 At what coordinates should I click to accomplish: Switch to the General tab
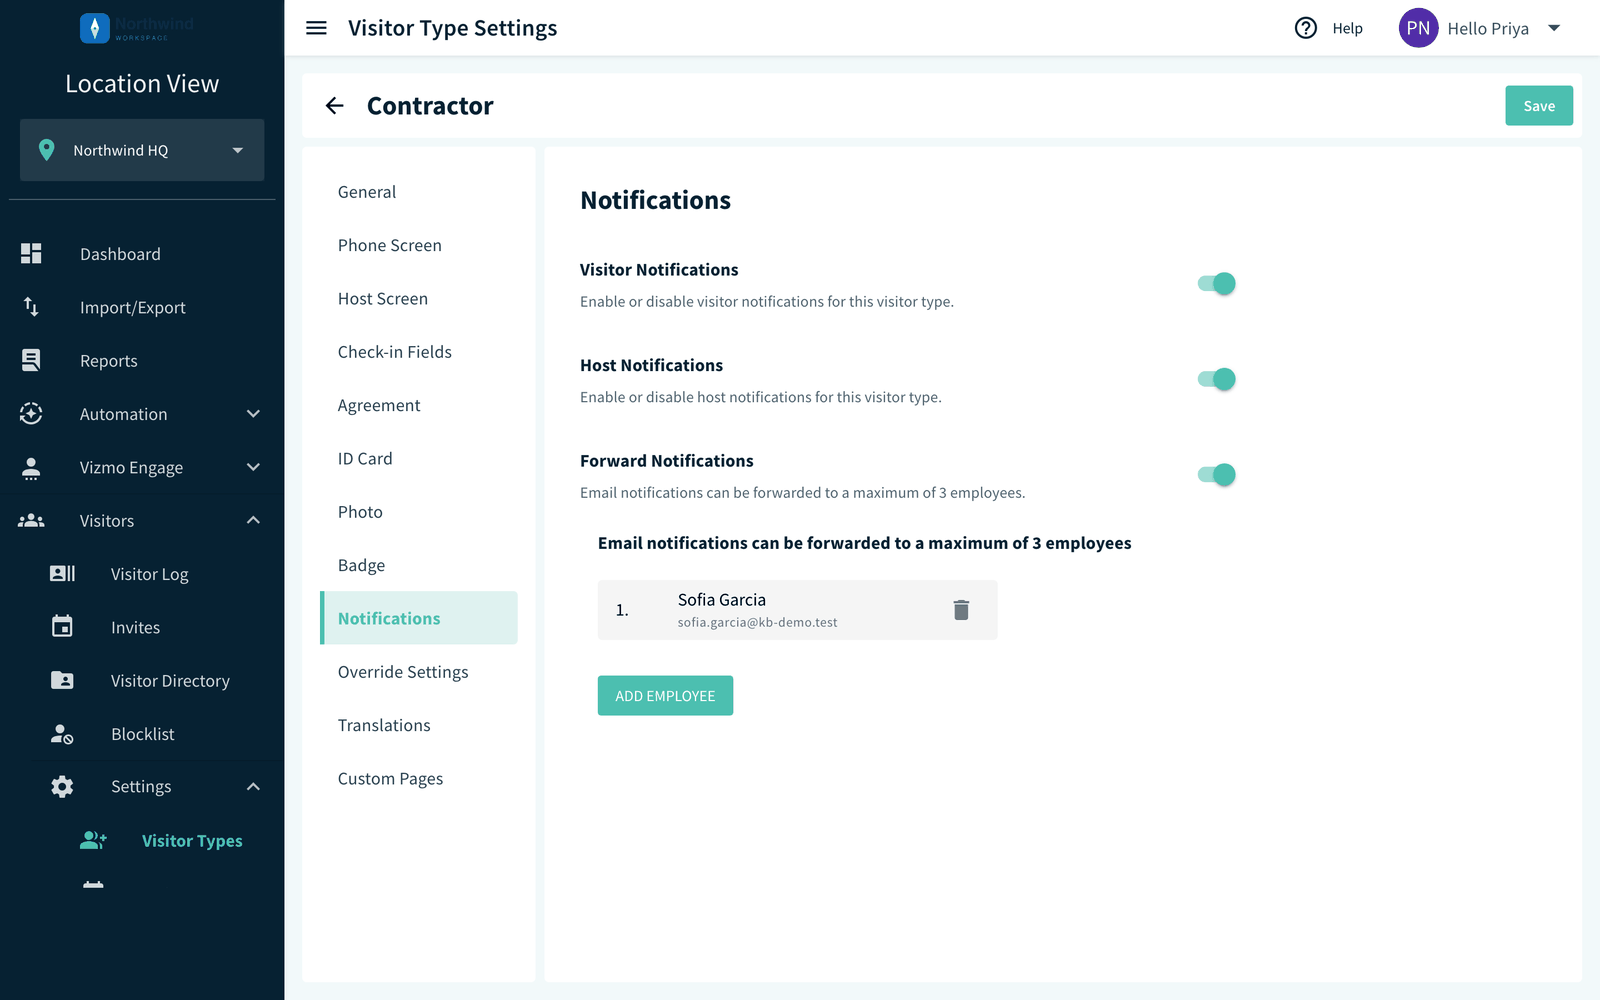(419, 192)
